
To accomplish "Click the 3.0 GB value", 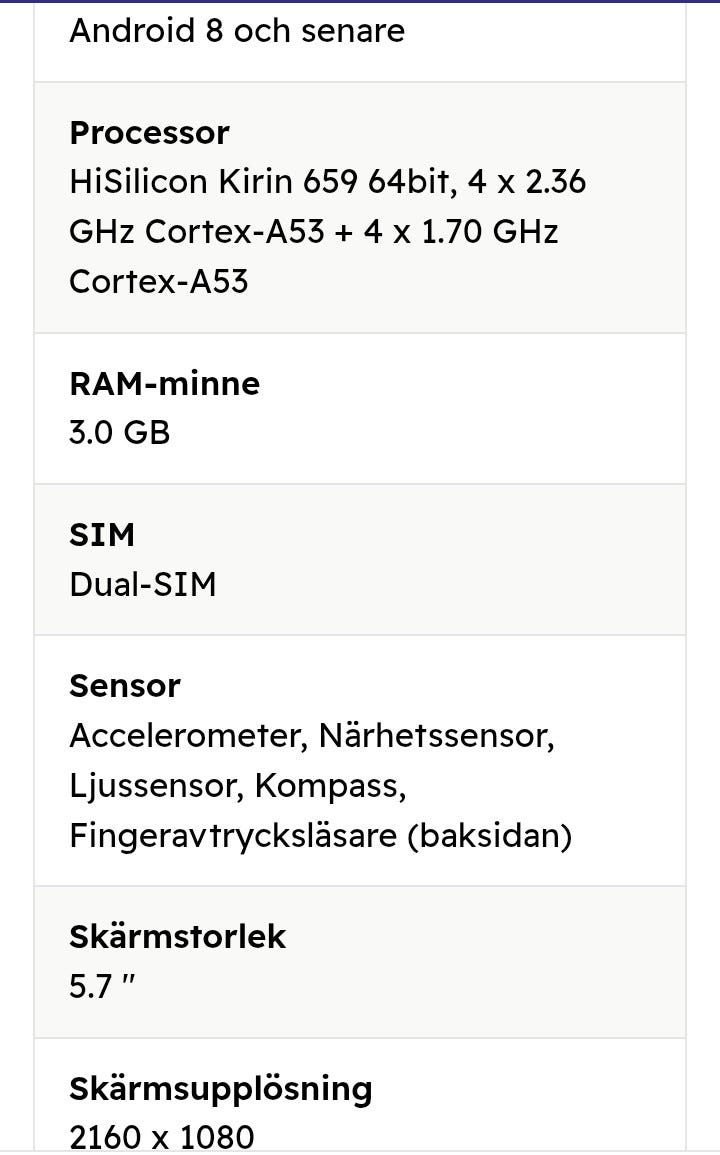I will tap(119, 433).
